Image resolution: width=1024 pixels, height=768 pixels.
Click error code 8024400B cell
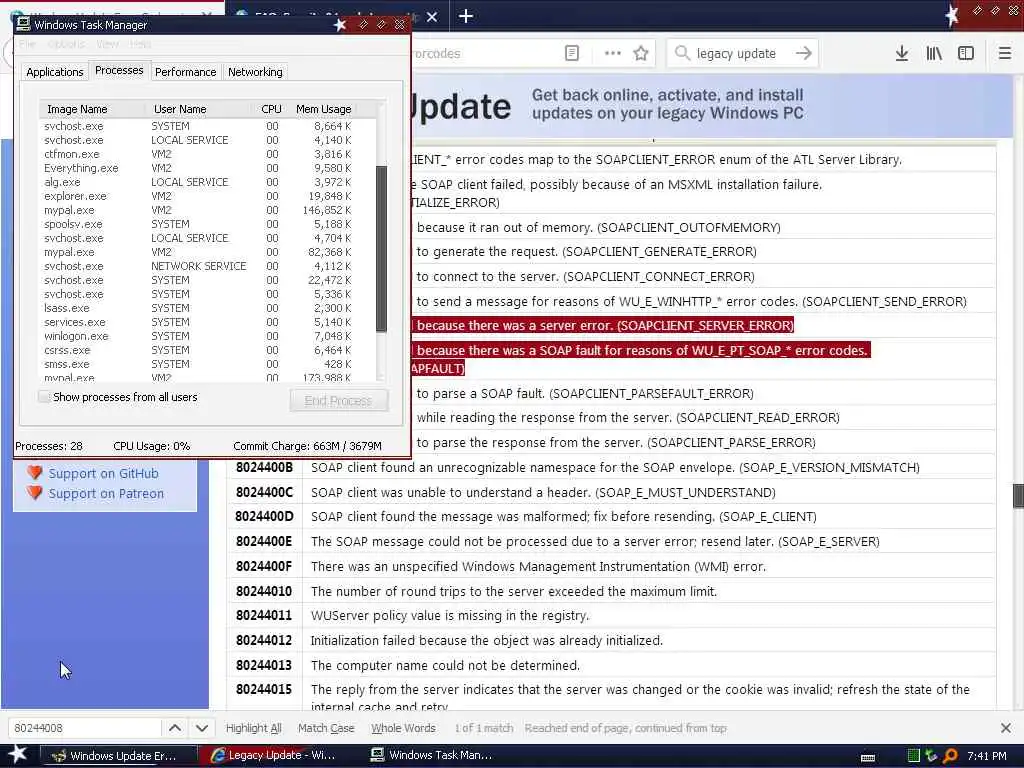(264, 467)
